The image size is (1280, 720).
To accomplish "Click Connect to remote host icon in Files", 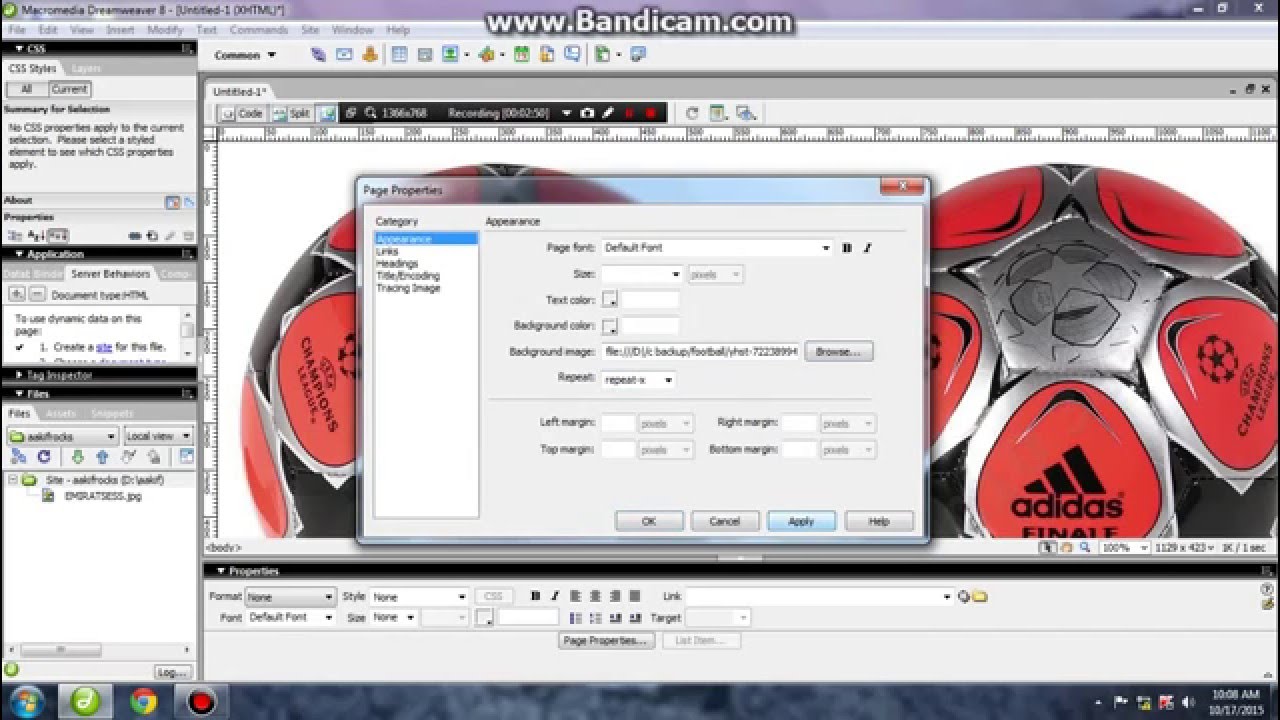I will click(x=17, y=457).
